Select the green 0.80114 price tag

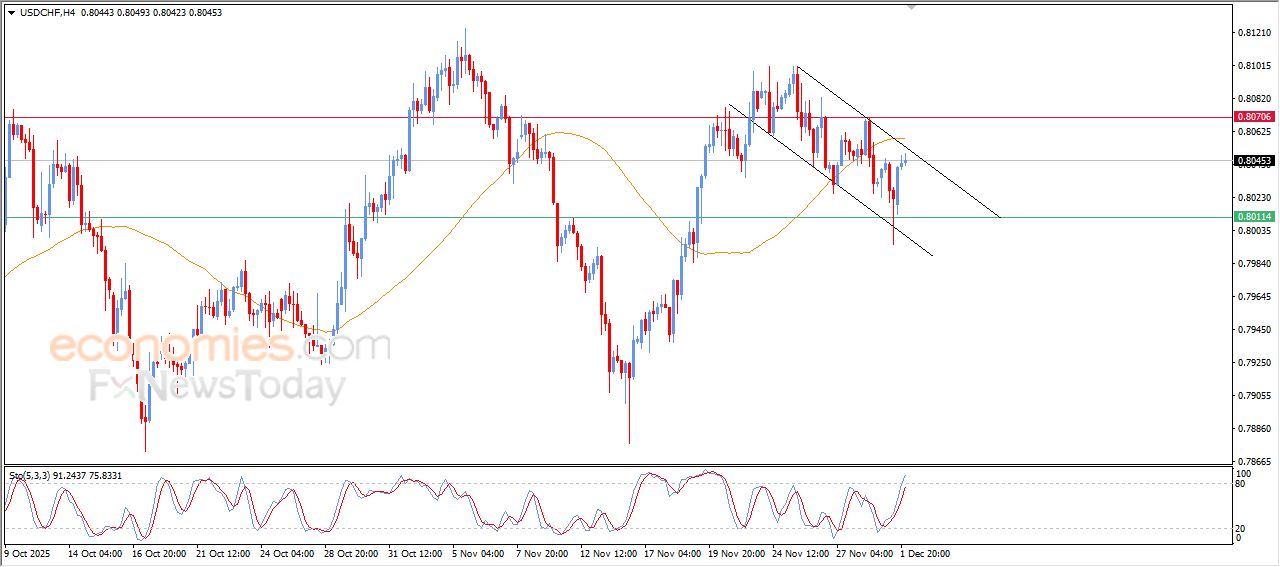click(x=1253, y=217)
